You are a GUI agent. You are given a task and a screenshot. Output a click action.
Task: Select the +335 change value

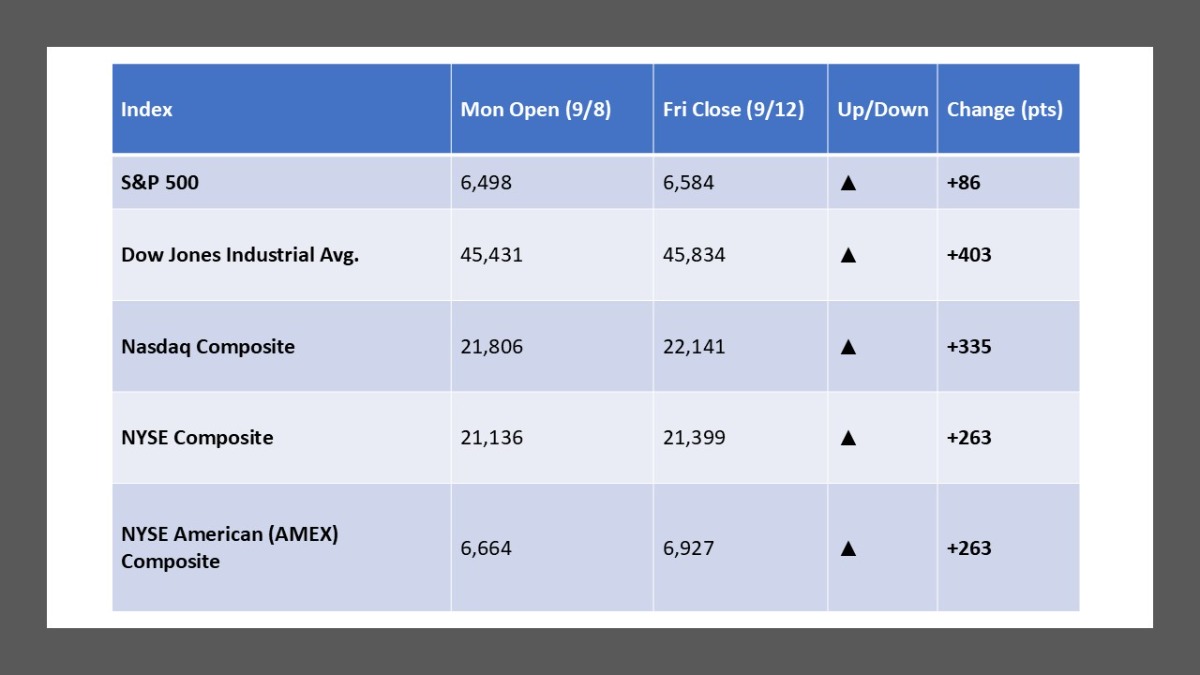tap(969, 347)
